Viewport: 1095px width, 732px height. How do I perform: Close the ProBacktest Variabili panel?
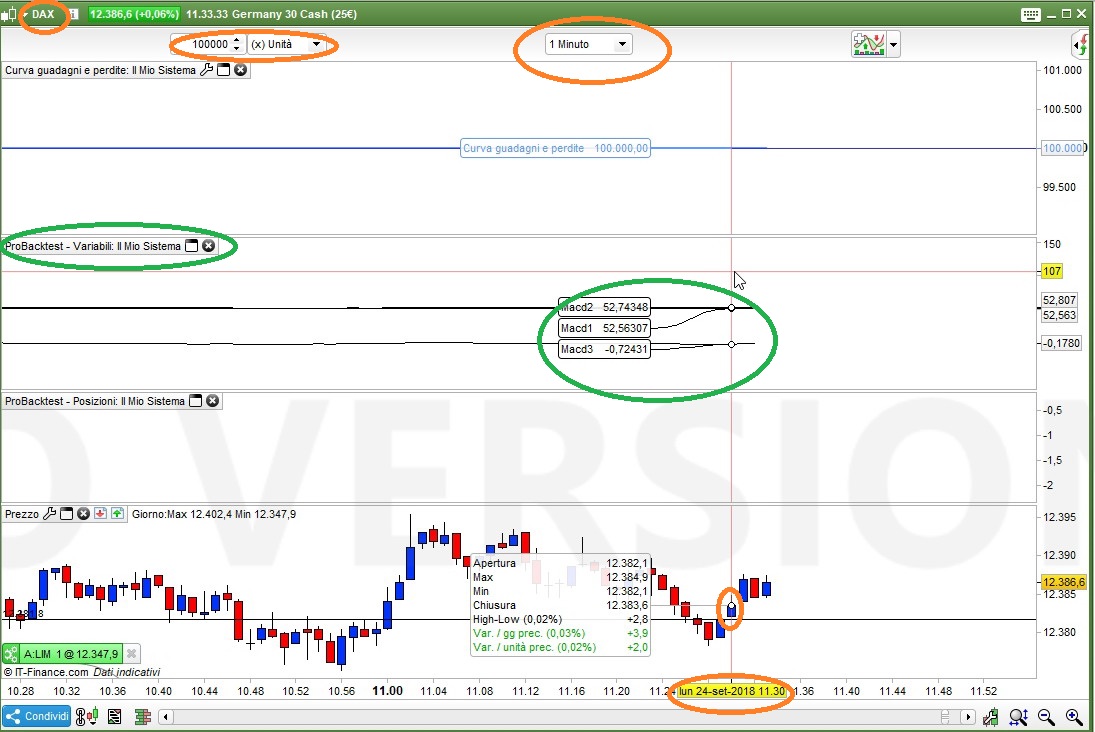[208, 246]
